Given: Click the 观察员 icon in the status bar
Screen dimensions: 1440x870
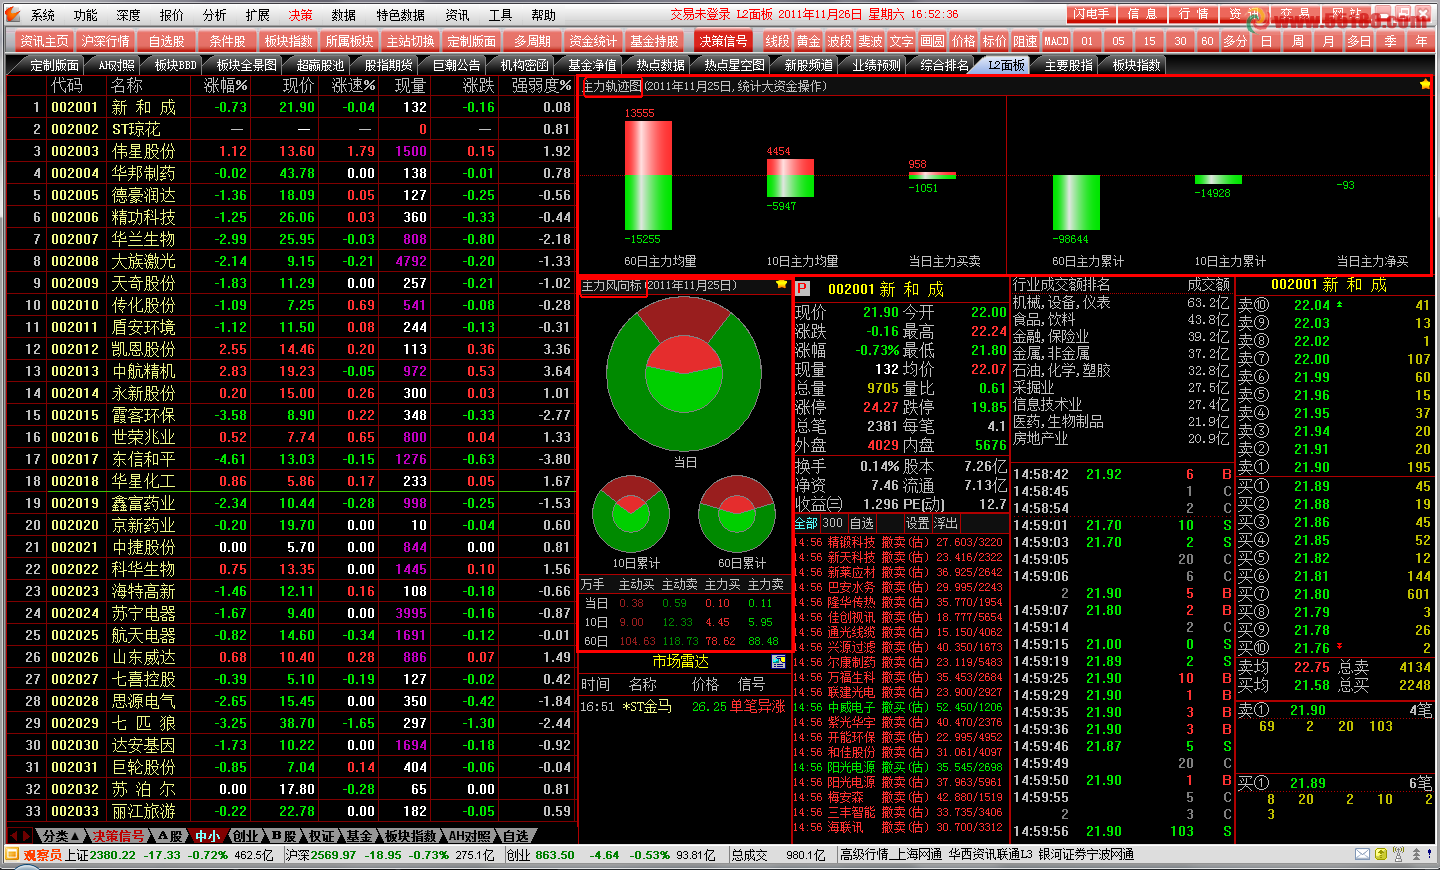Looking at the screenshot, I should [x=13, y=855].
